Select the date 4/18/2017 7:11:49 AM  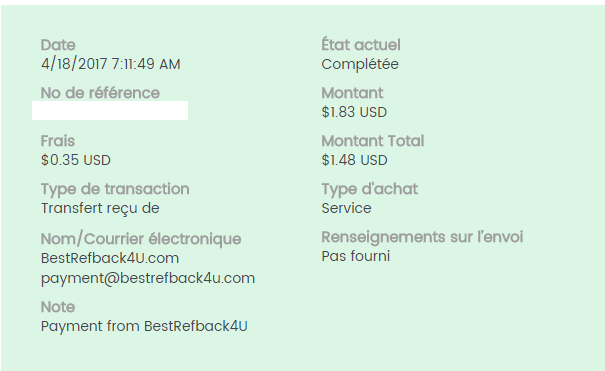coord(110,64)
